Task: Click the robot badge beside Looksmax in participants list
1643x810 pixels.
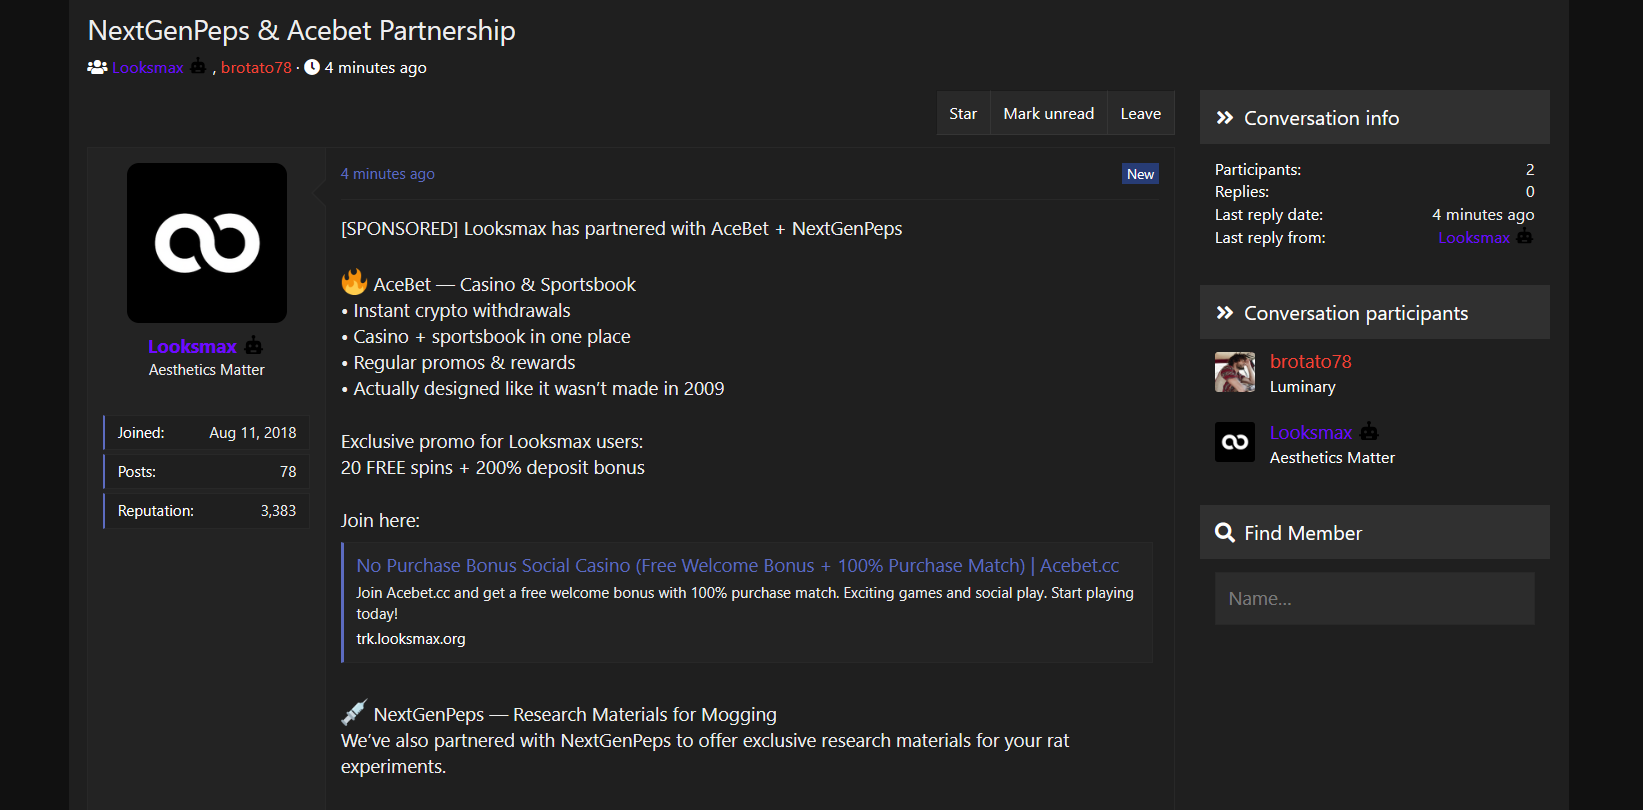Action: tap(1369, 431)
